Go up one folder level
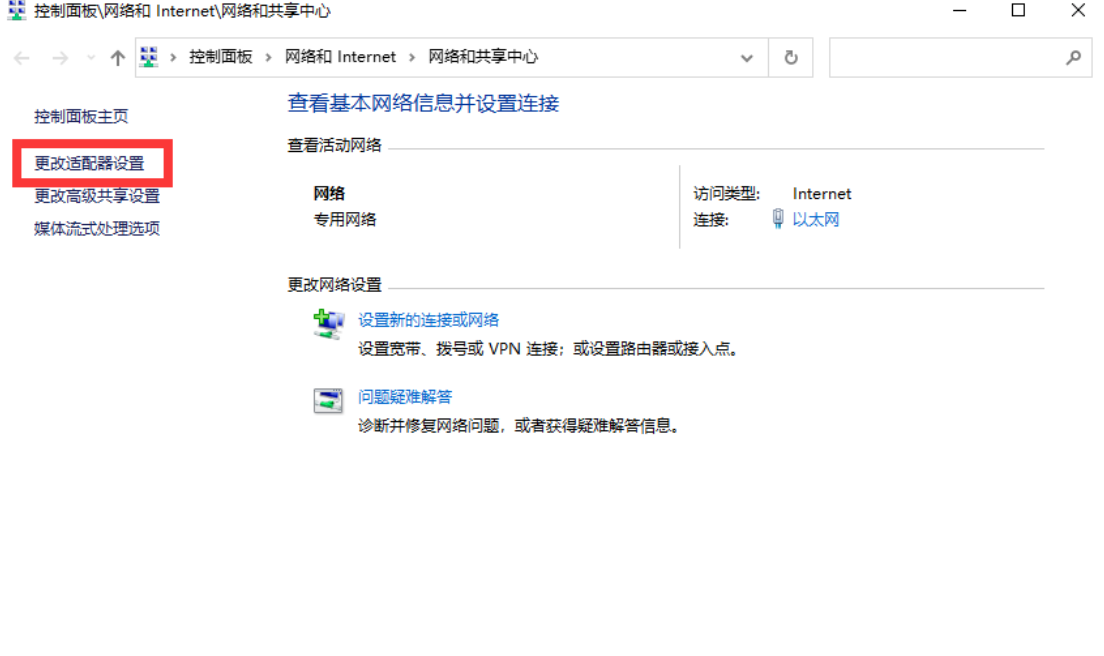 [x=118, y=58]
